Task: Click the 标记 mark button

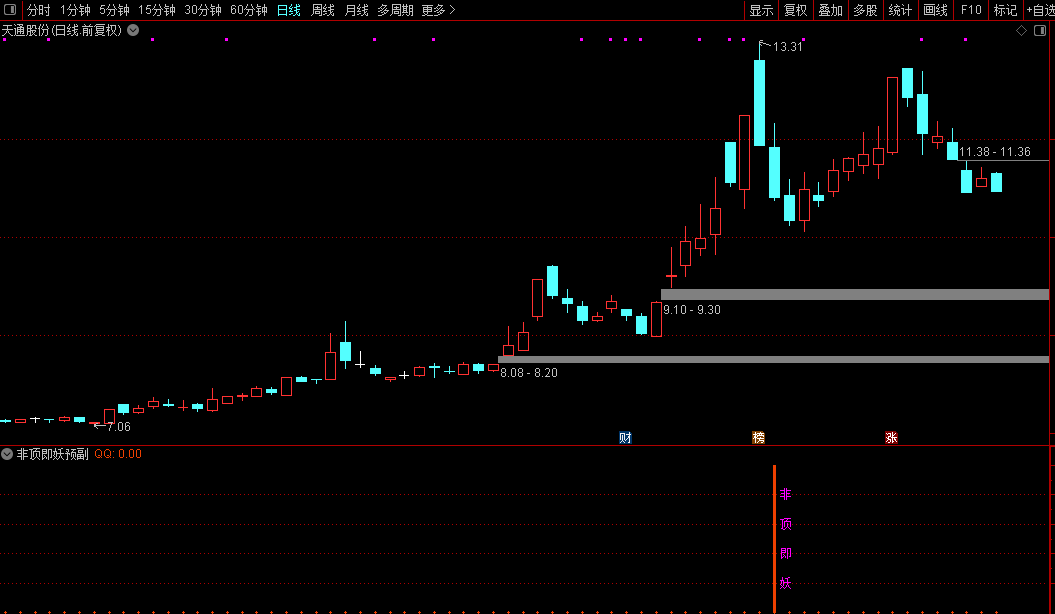Action: (x=1005, y=10)
